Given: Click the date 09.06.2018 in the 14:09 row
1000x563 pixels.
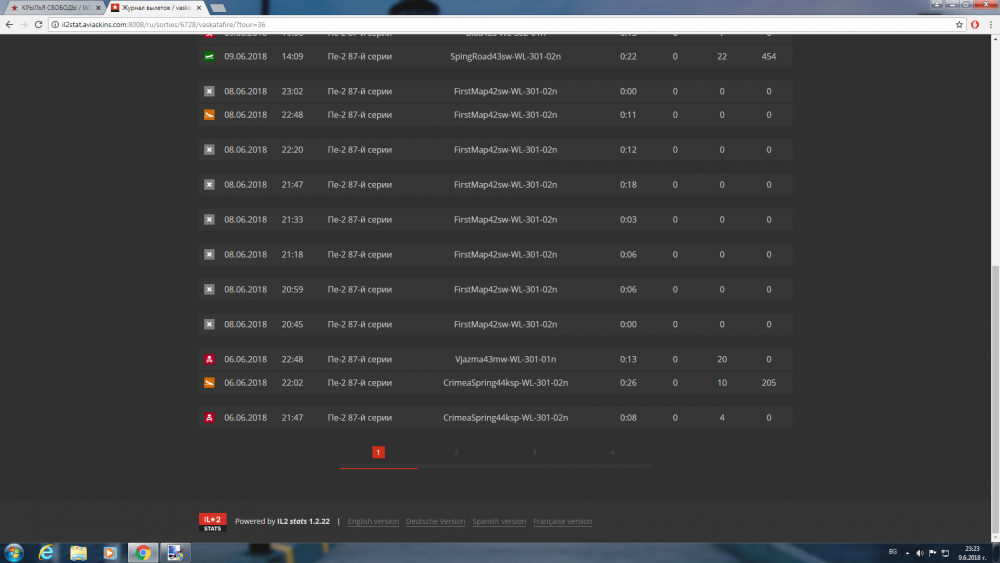Looking at the screenshot, I should pos(246,56).
